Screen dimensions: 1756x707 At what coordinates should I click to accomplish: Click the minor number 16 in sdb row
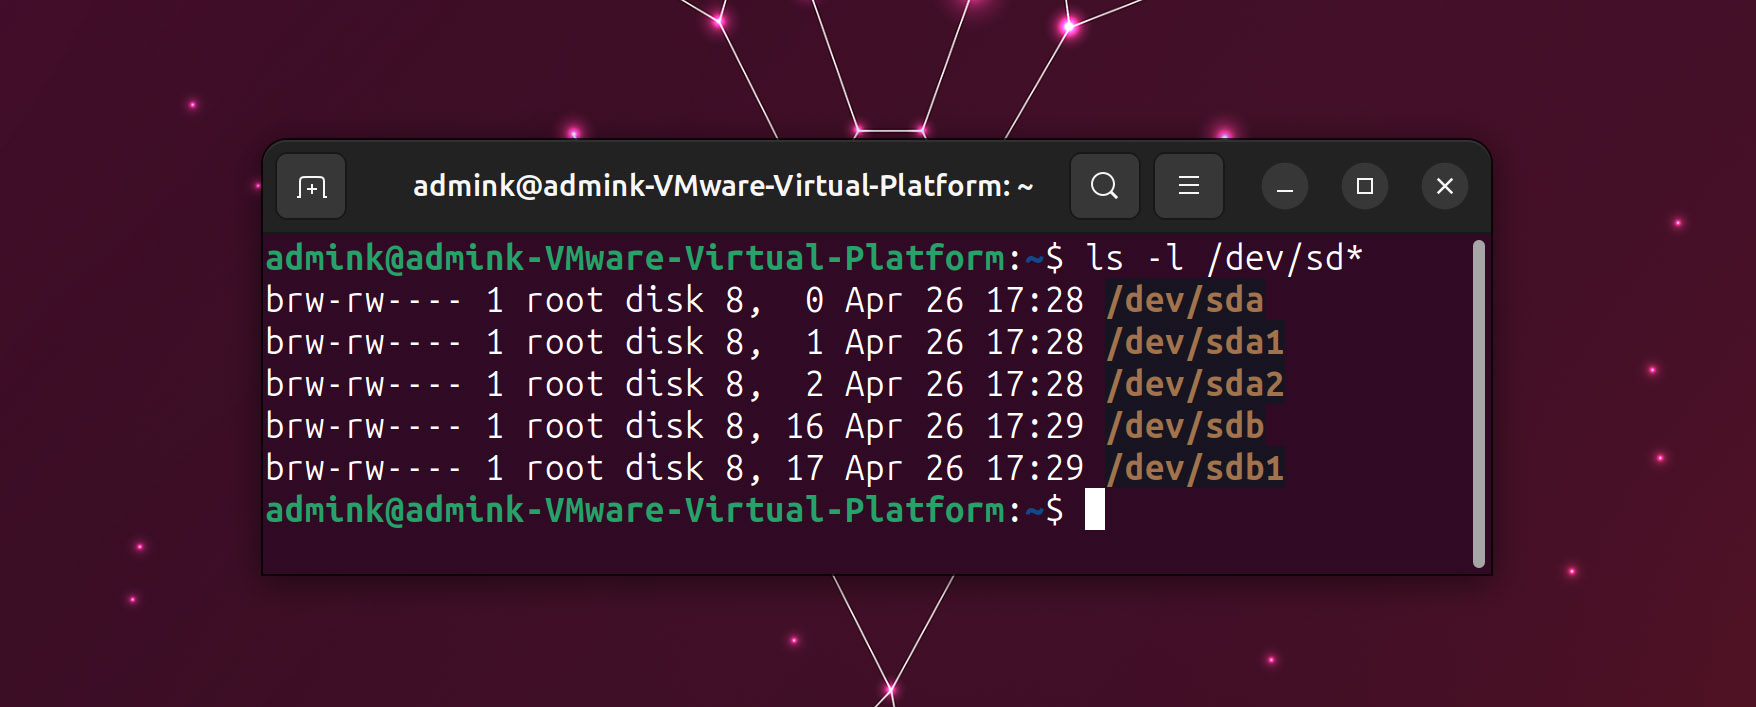(x=805, y=426)
